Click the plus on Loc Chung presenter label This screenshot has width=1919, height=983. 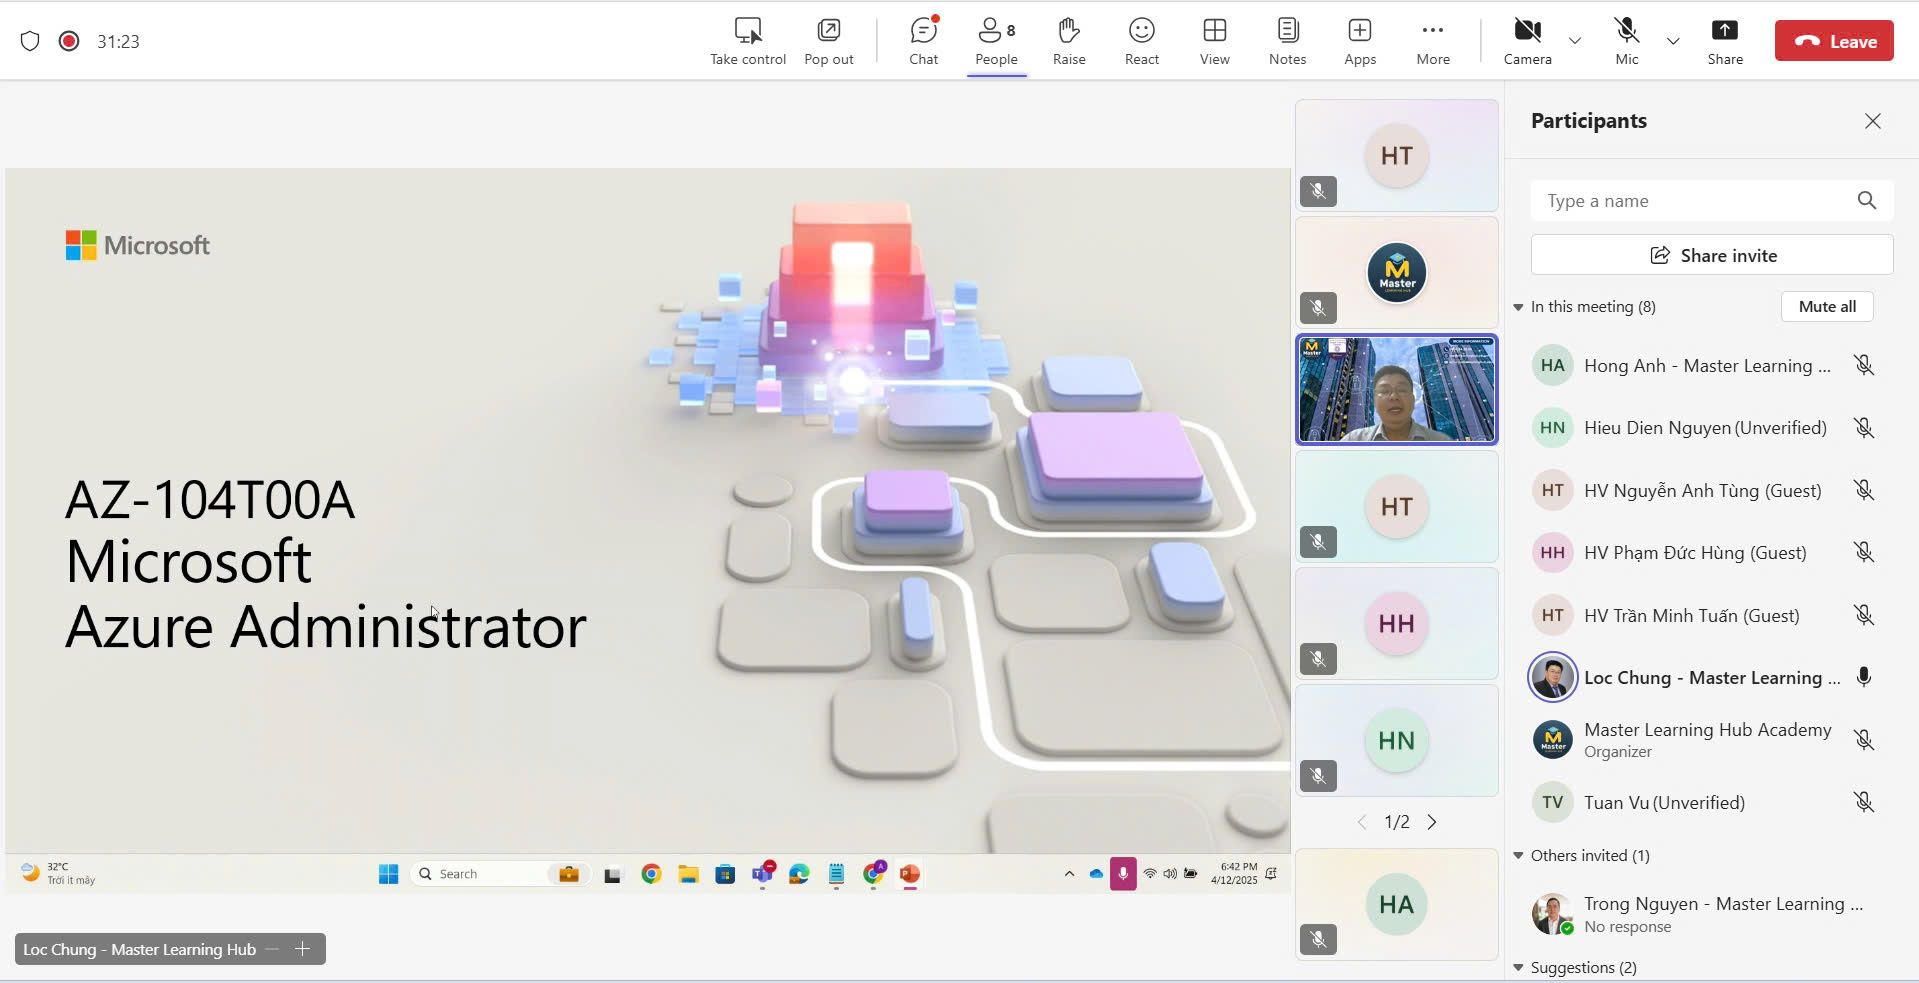(x=303, y=949)
